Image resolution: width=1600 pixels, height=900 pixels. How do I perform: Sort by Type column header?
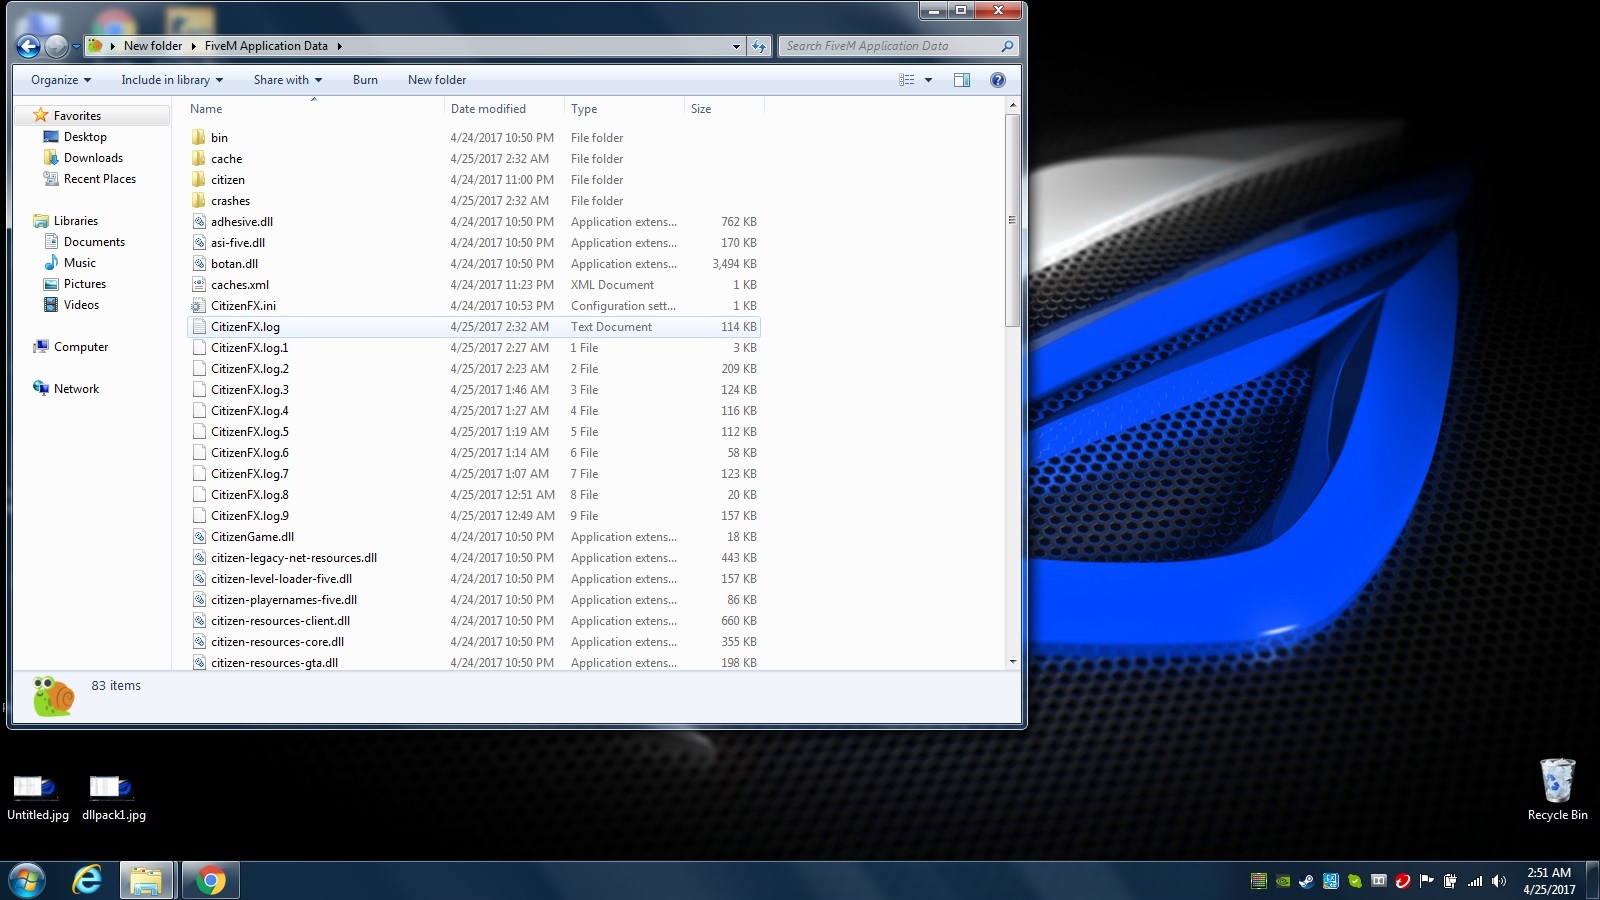coord(624,109)
